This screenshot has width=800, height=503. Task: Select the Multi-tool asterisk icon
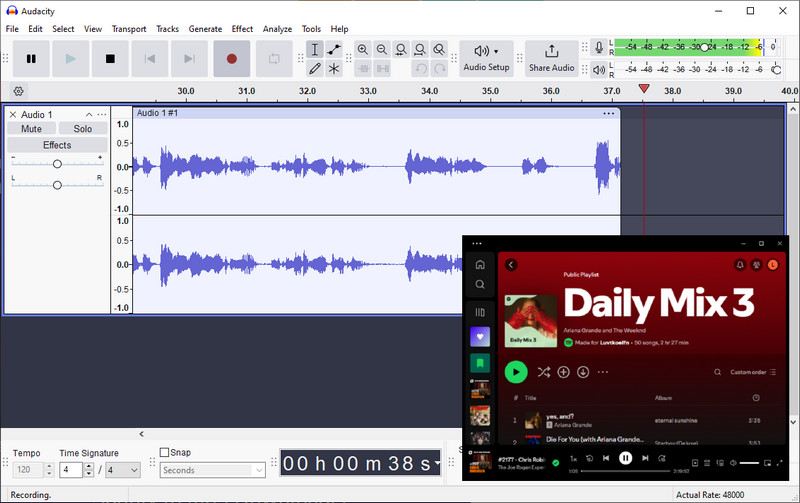[334, 68]
